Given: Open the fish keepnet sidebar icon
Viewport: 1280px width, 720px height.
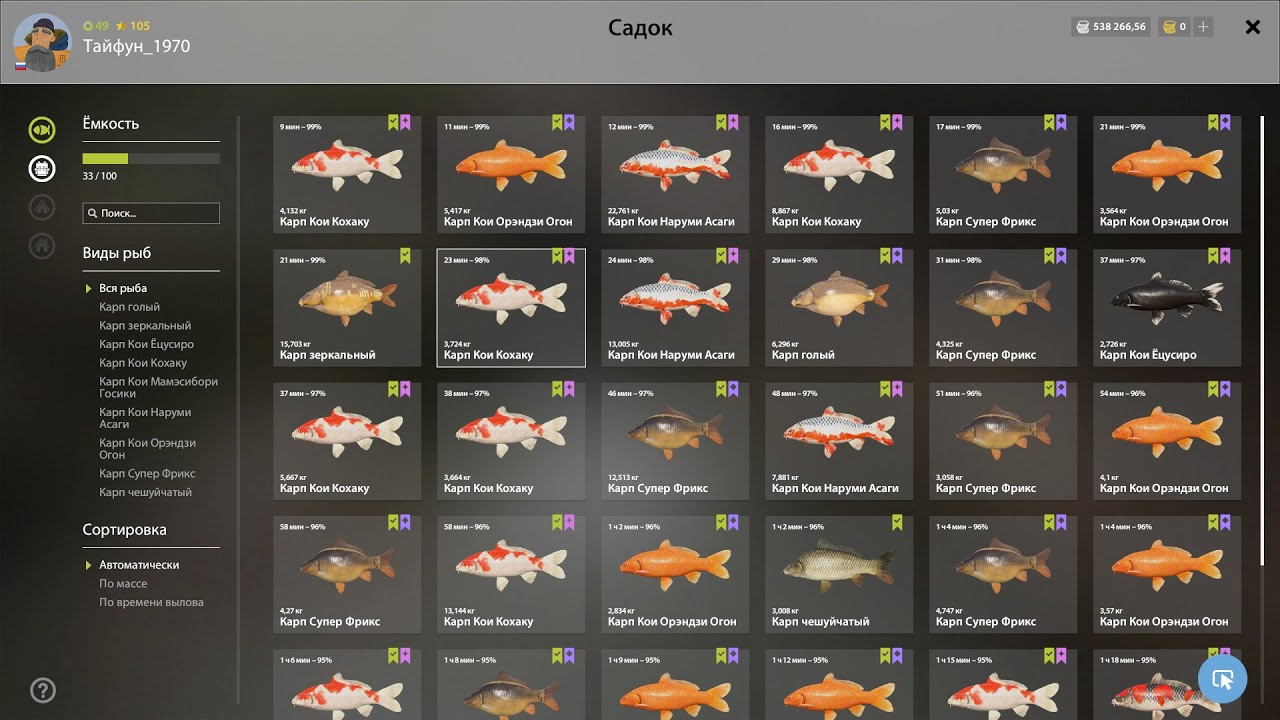Looking at the screenshot, I should 42,130.
